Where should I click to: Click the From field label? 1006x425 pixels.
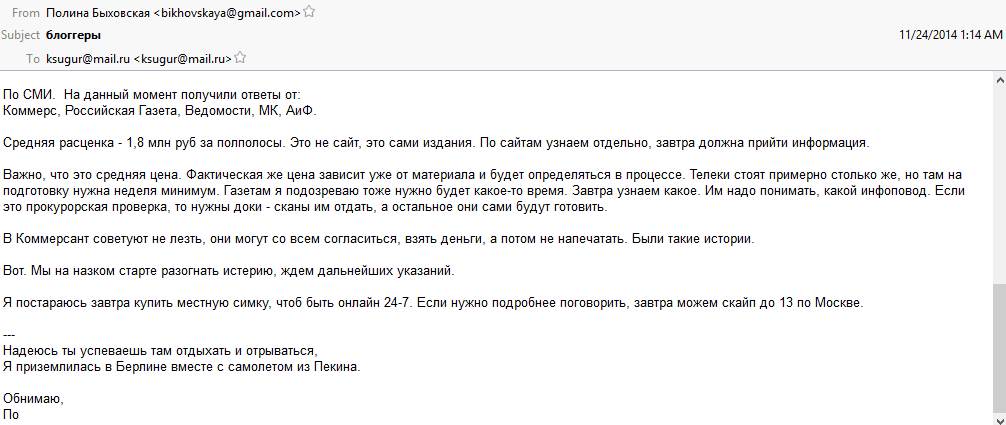(x=26, y=13)
